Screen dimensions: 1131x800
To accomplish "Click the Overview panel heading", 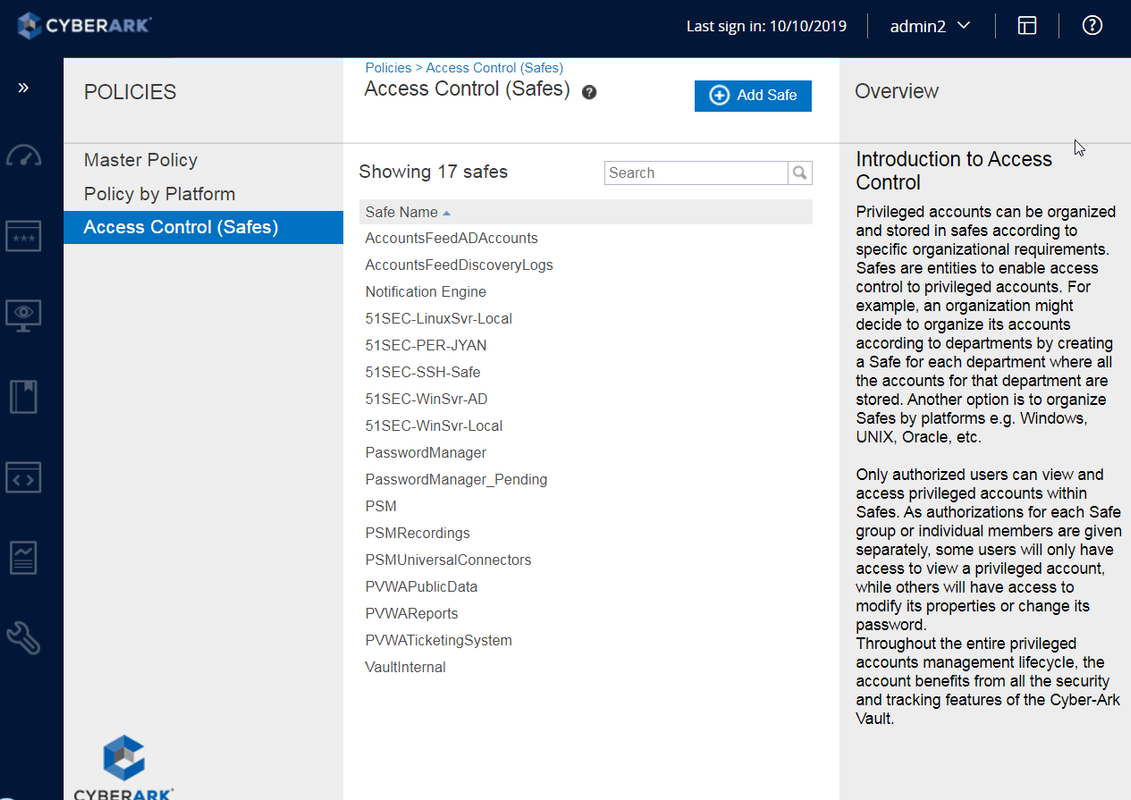I will (x=897, y=92).
